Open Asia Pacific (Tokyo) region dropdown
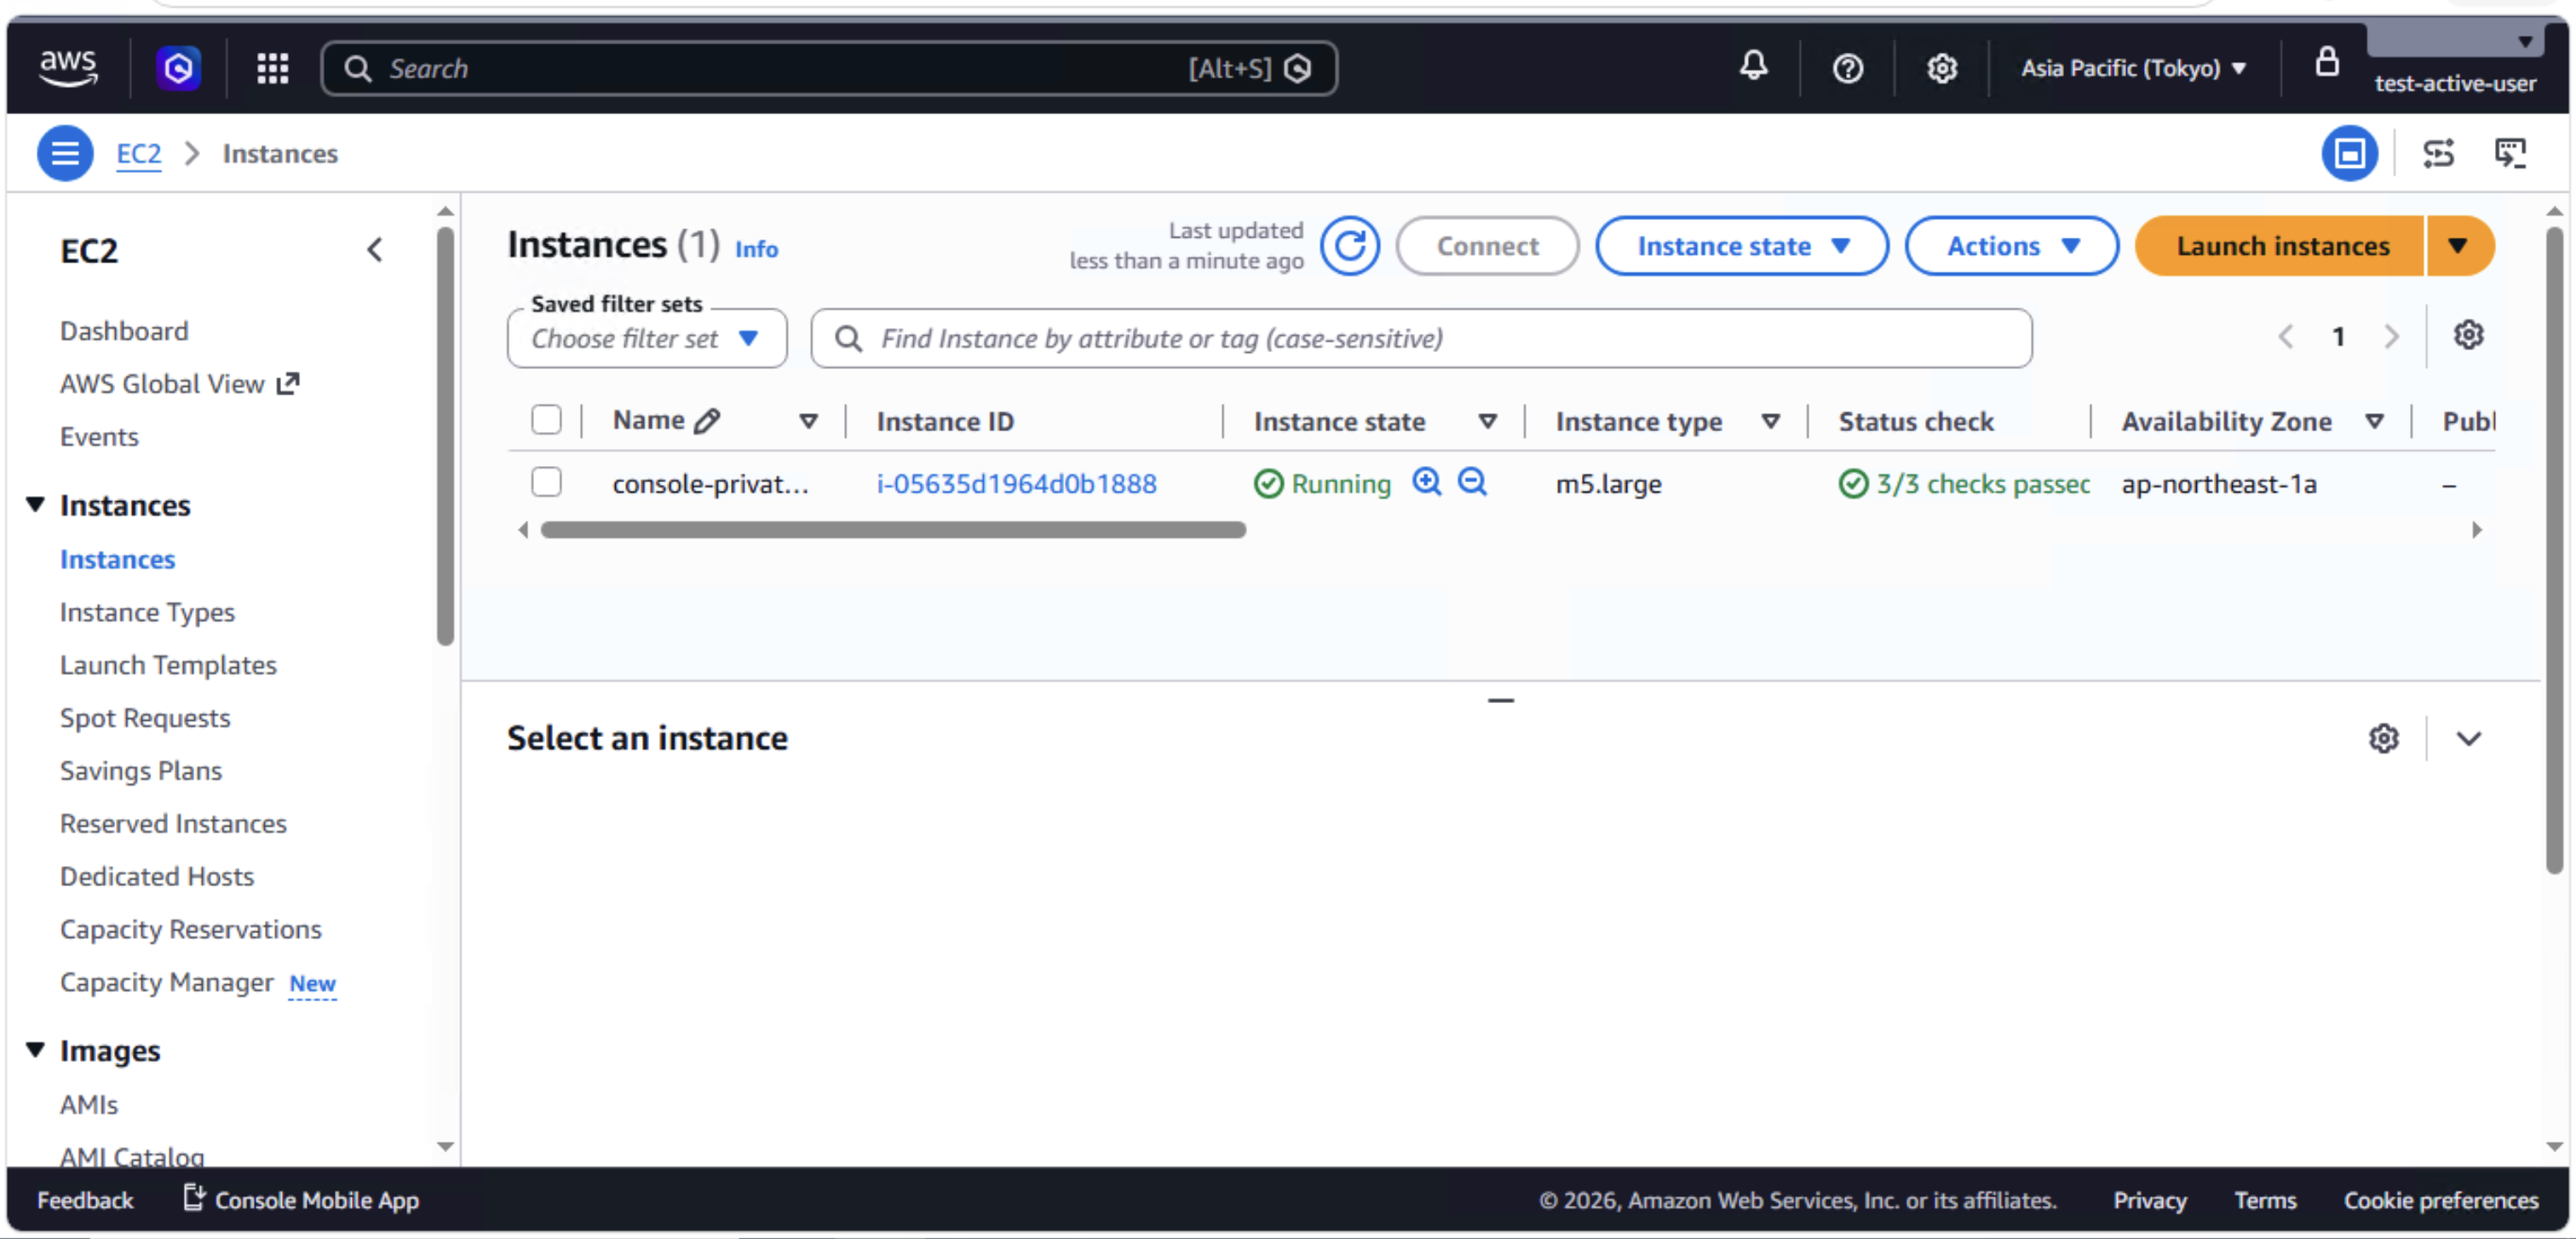 (2134, 68)
